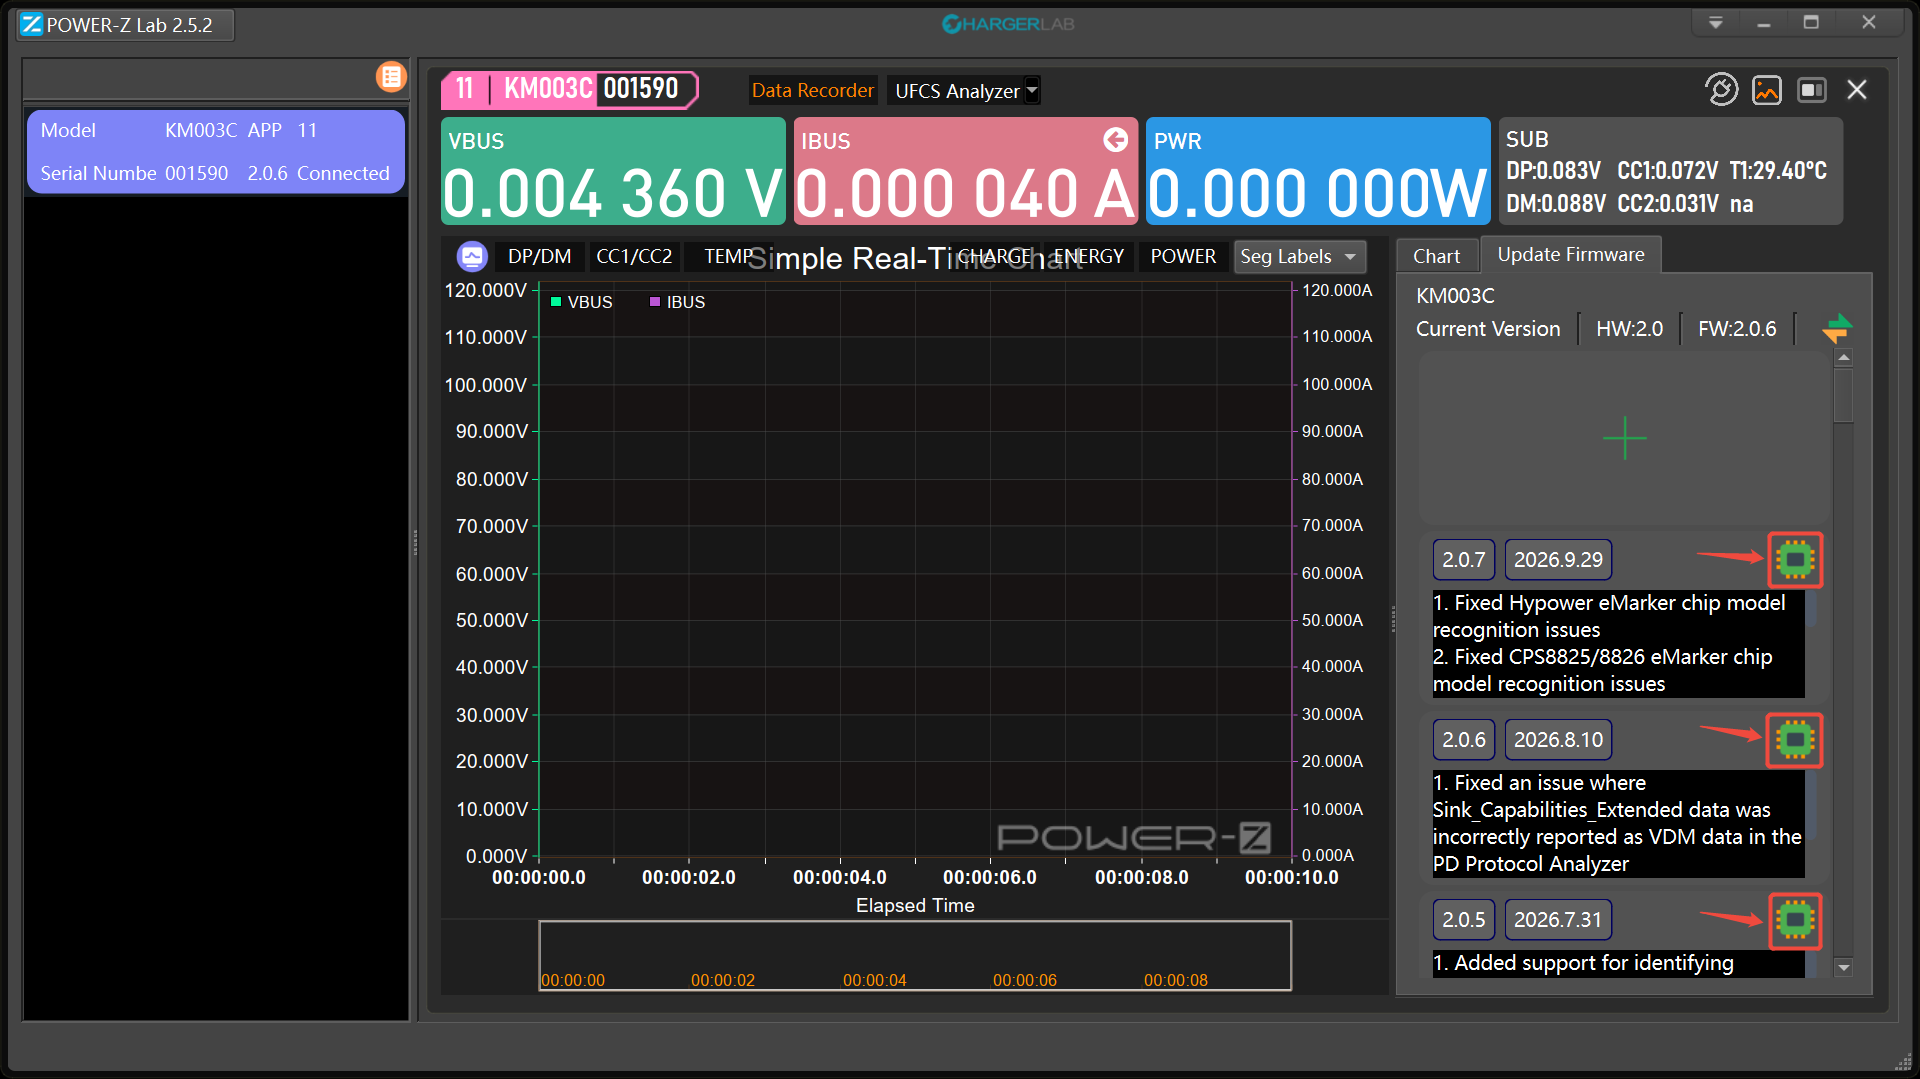Flash firmware 2.0.7 via chip icon
The height and width of the screenshot is (1079, 1920).
pyautogui.click(x=1795, y=560)
